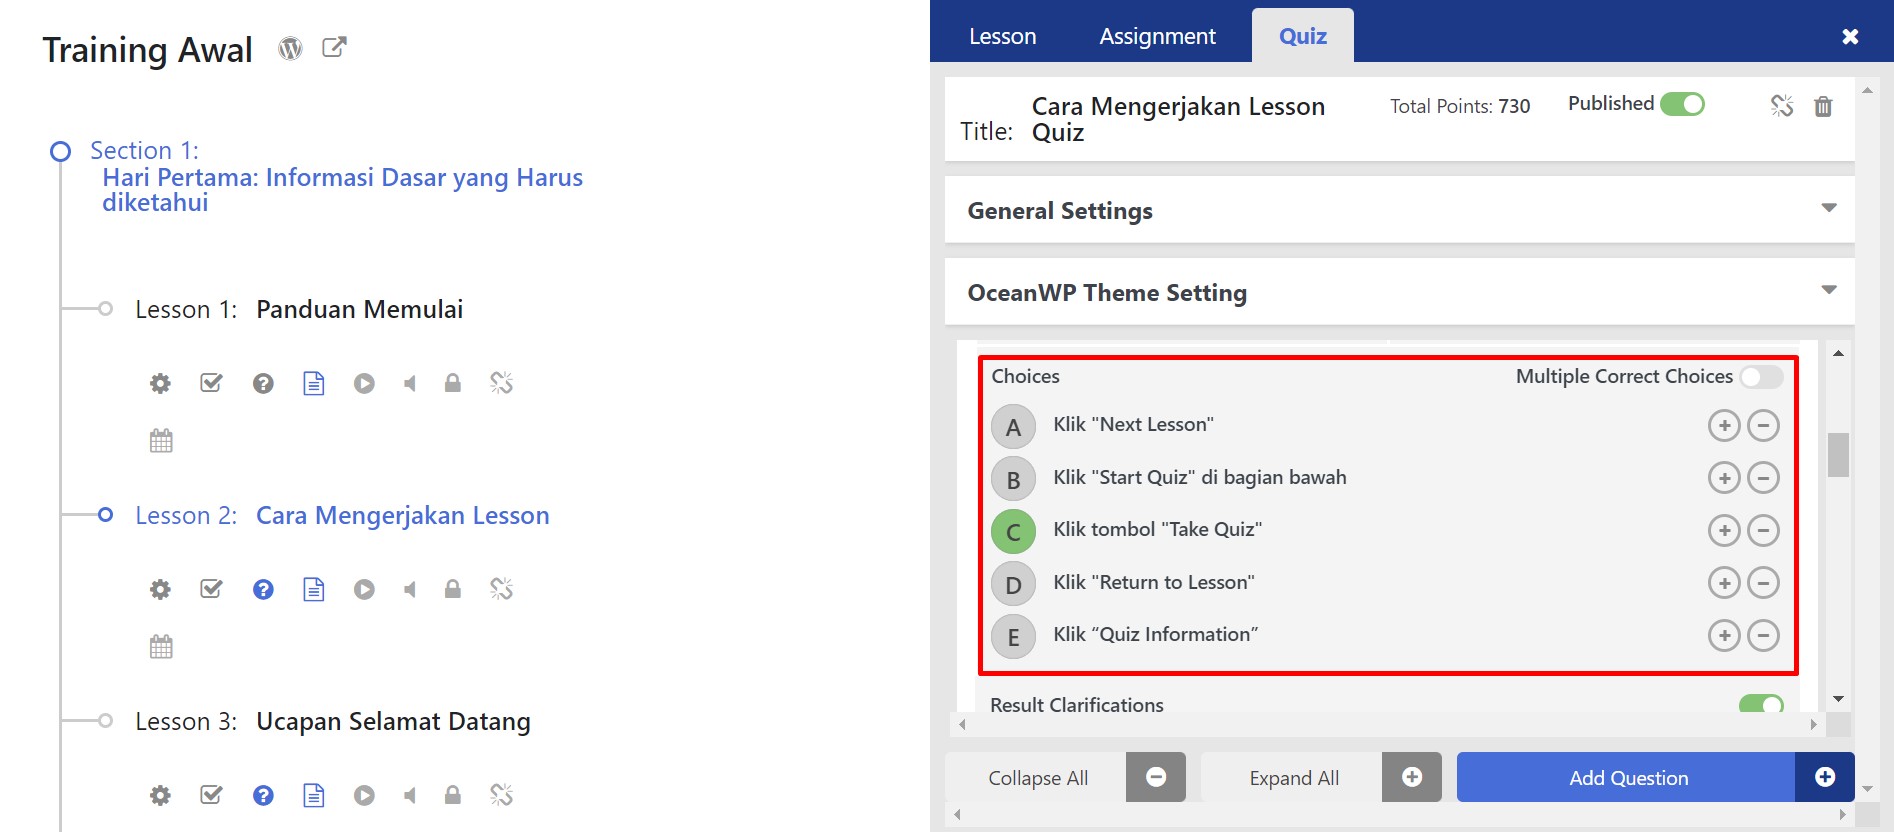Open Lesson 2 assignment check icon
The height and width of the screenshot is (832, 1894).
(x=211, y=589)
